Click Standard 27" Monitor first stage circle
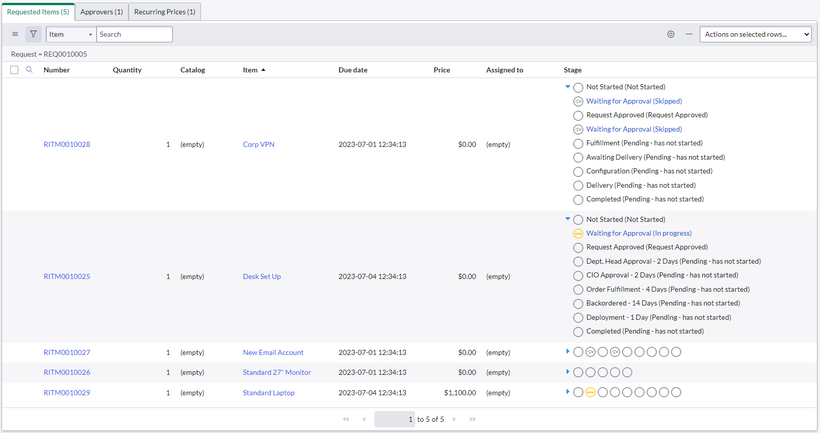This screenshot has width=820, height=433. [x=578, y=372]
